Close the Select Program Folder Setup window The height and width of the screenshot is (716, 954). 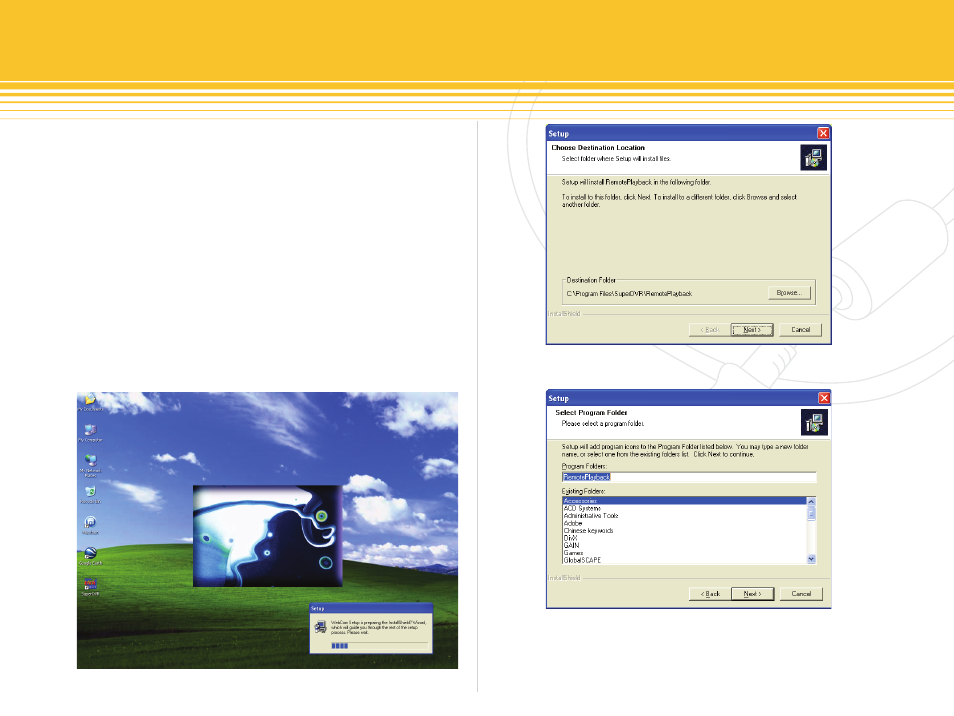pos(824,398)
